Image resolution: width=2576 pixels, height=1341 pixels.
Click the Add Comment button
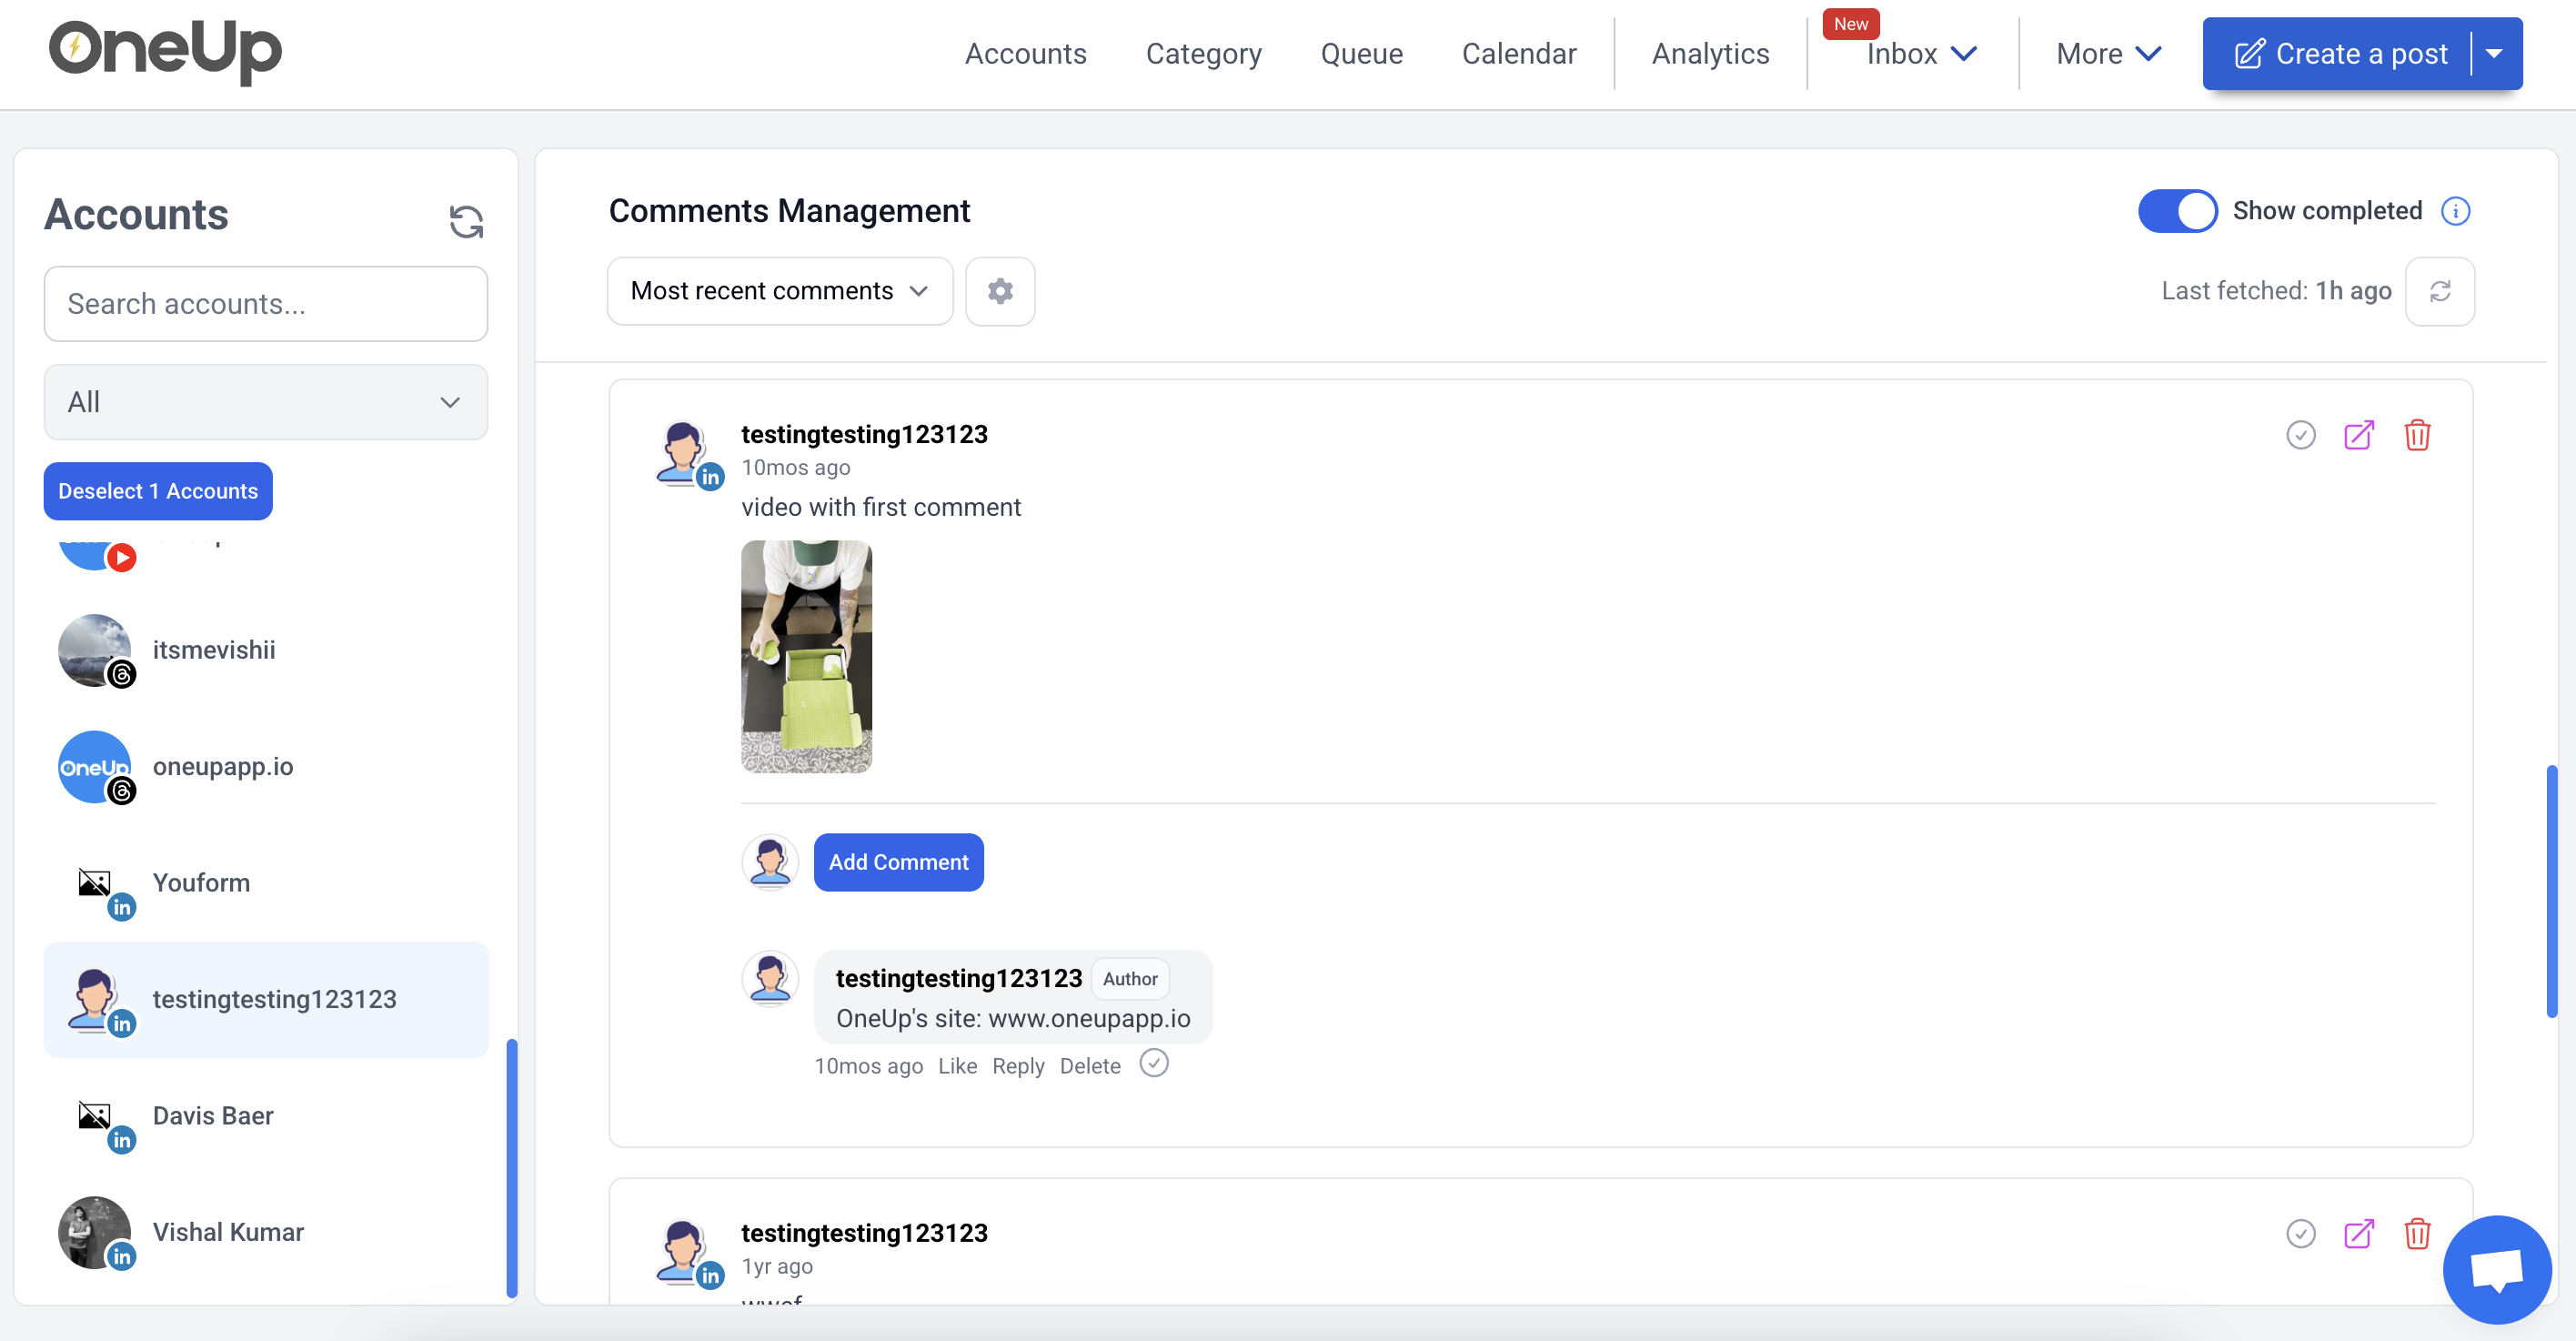[x=898, y=862]
